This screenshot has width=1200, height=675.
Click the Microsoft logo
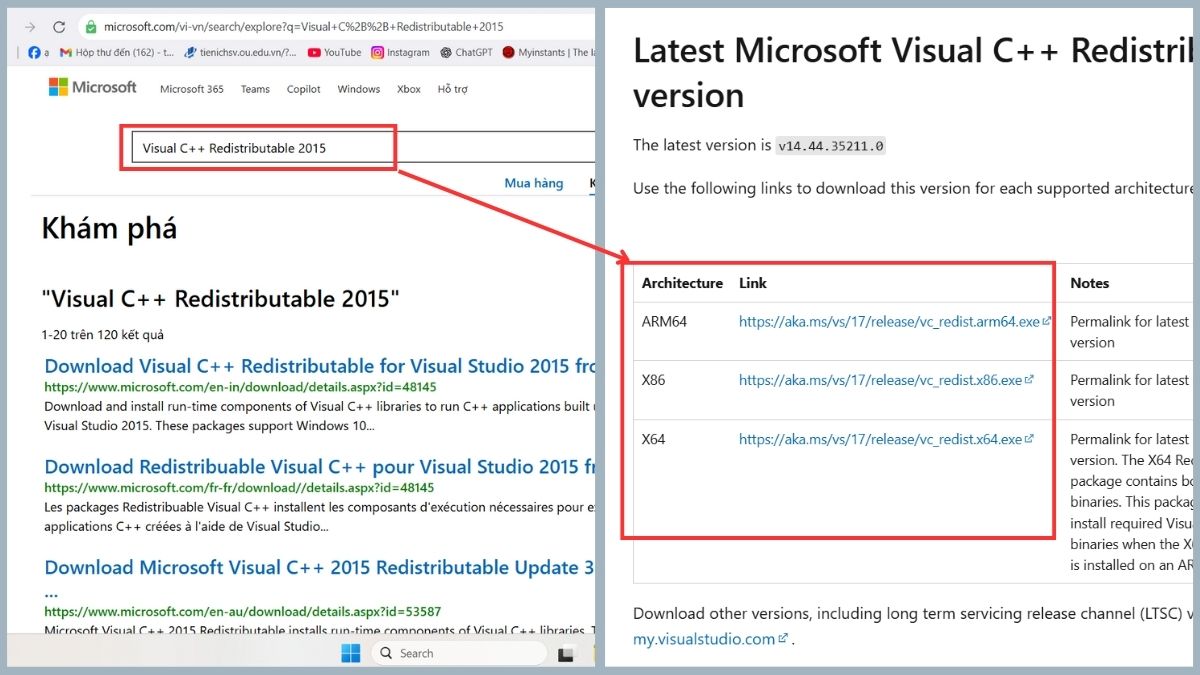point(93,88)
